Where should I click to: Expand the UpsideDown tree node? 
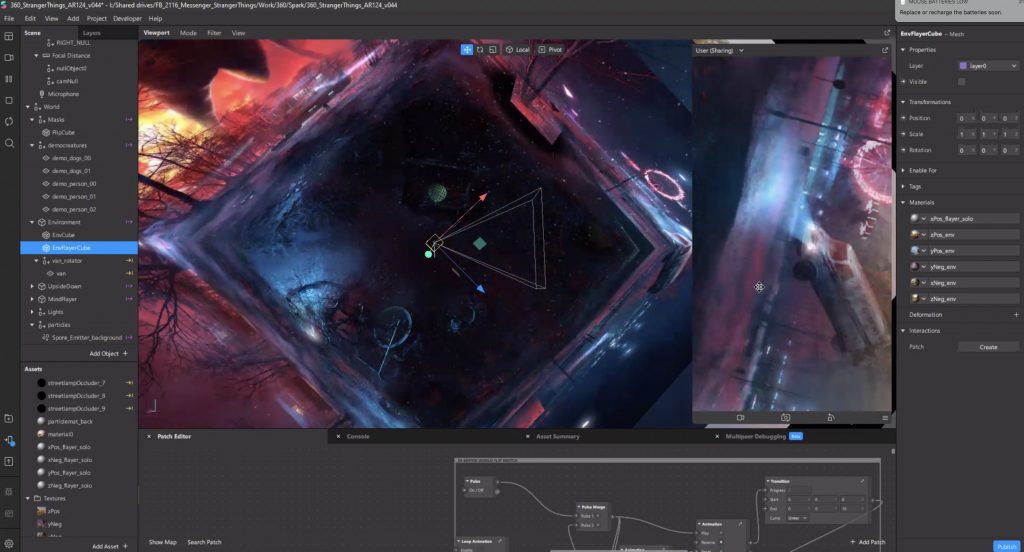(32, 286)
